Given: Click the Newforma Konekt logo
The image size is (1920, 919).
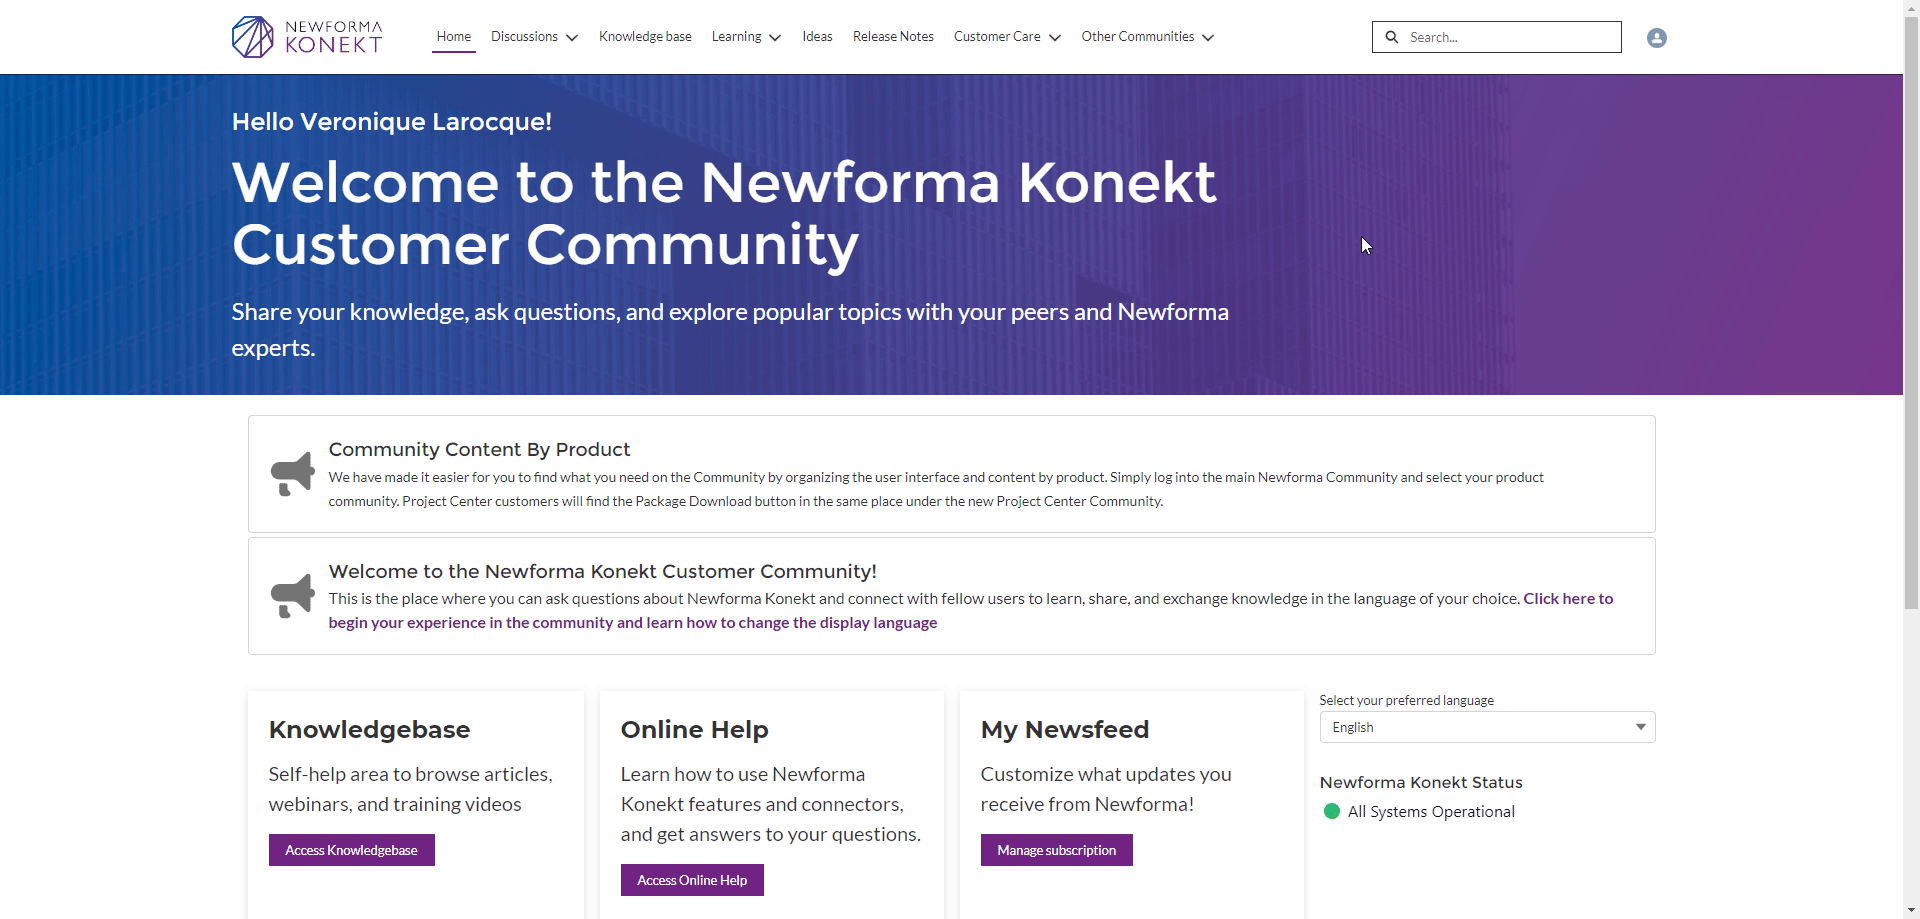Looking at the screenshot, I should [x=307, y=37].
